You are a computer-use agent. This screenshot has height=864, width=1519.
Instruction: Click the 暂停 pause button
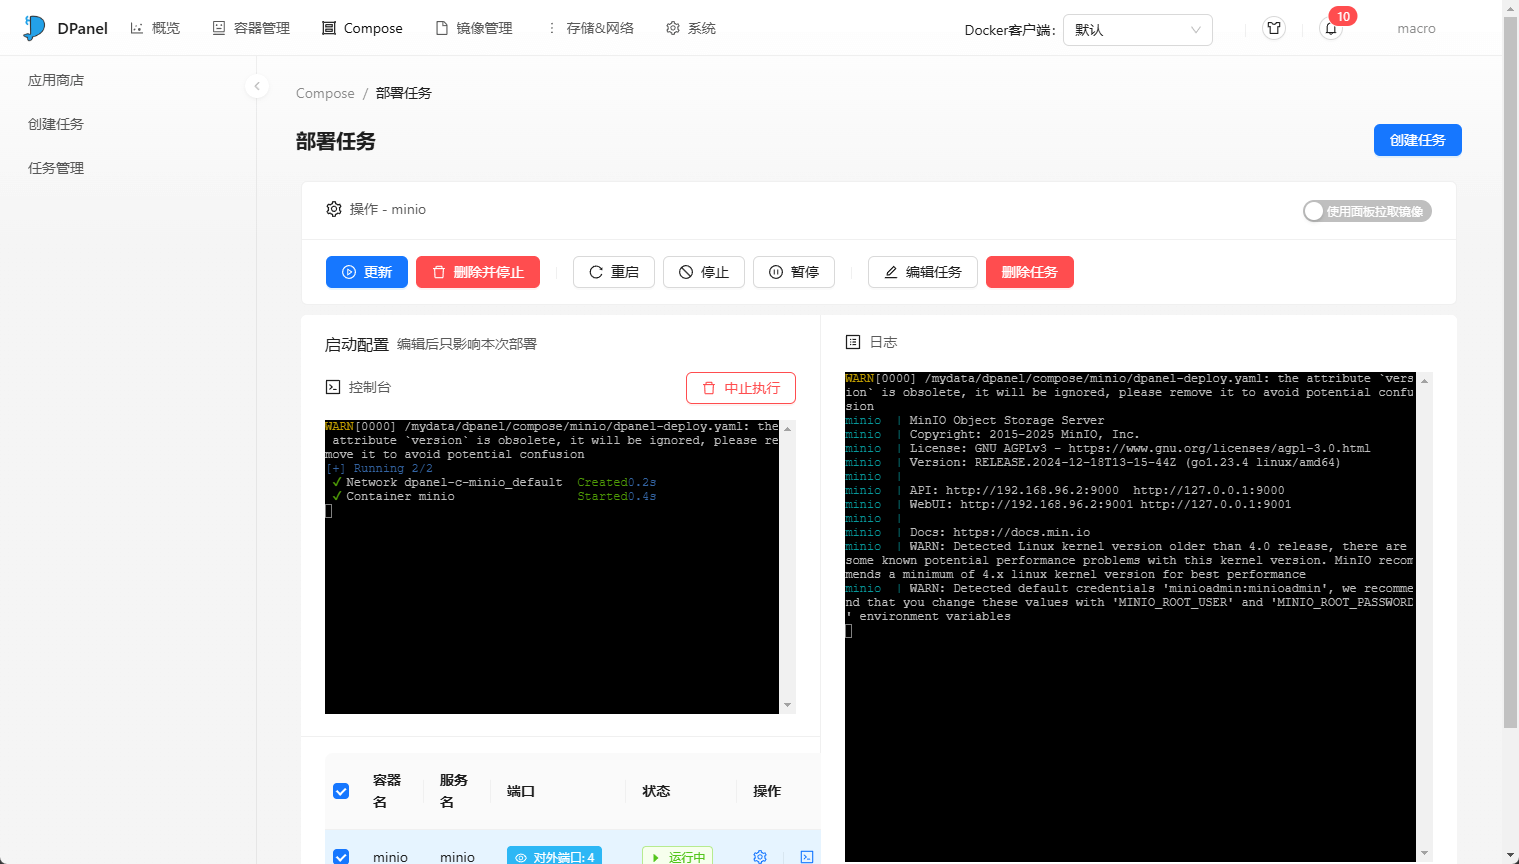(793, 272)
